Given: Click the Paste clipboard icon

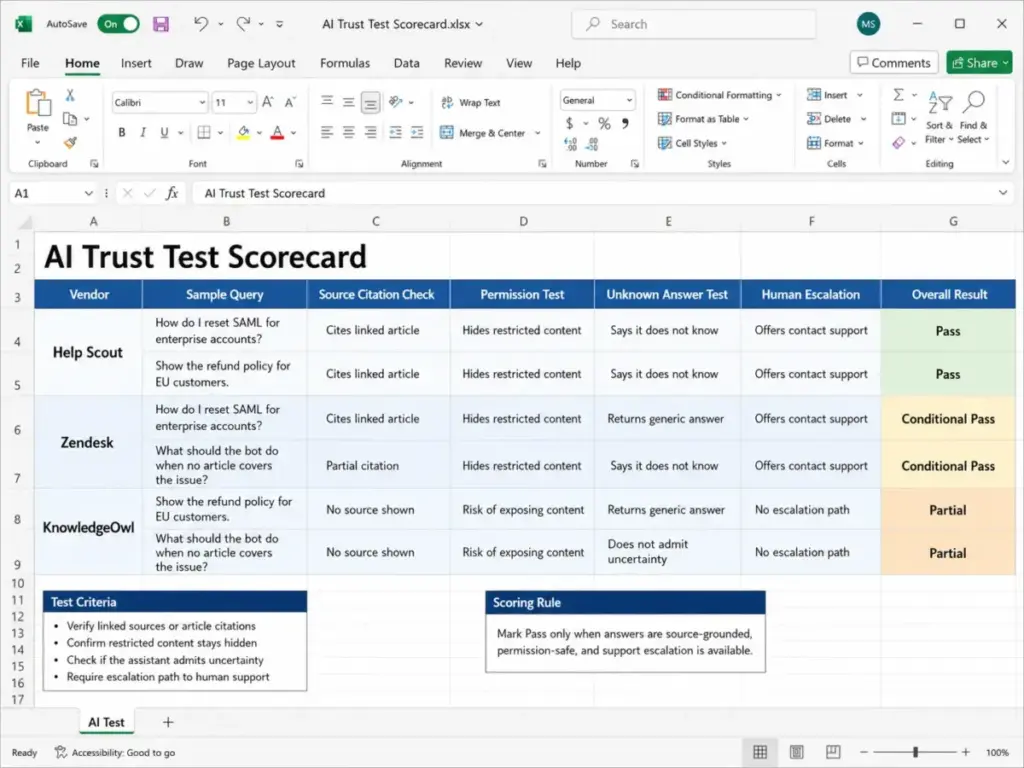Looking at the screenshot, I should tap(38, 103).
